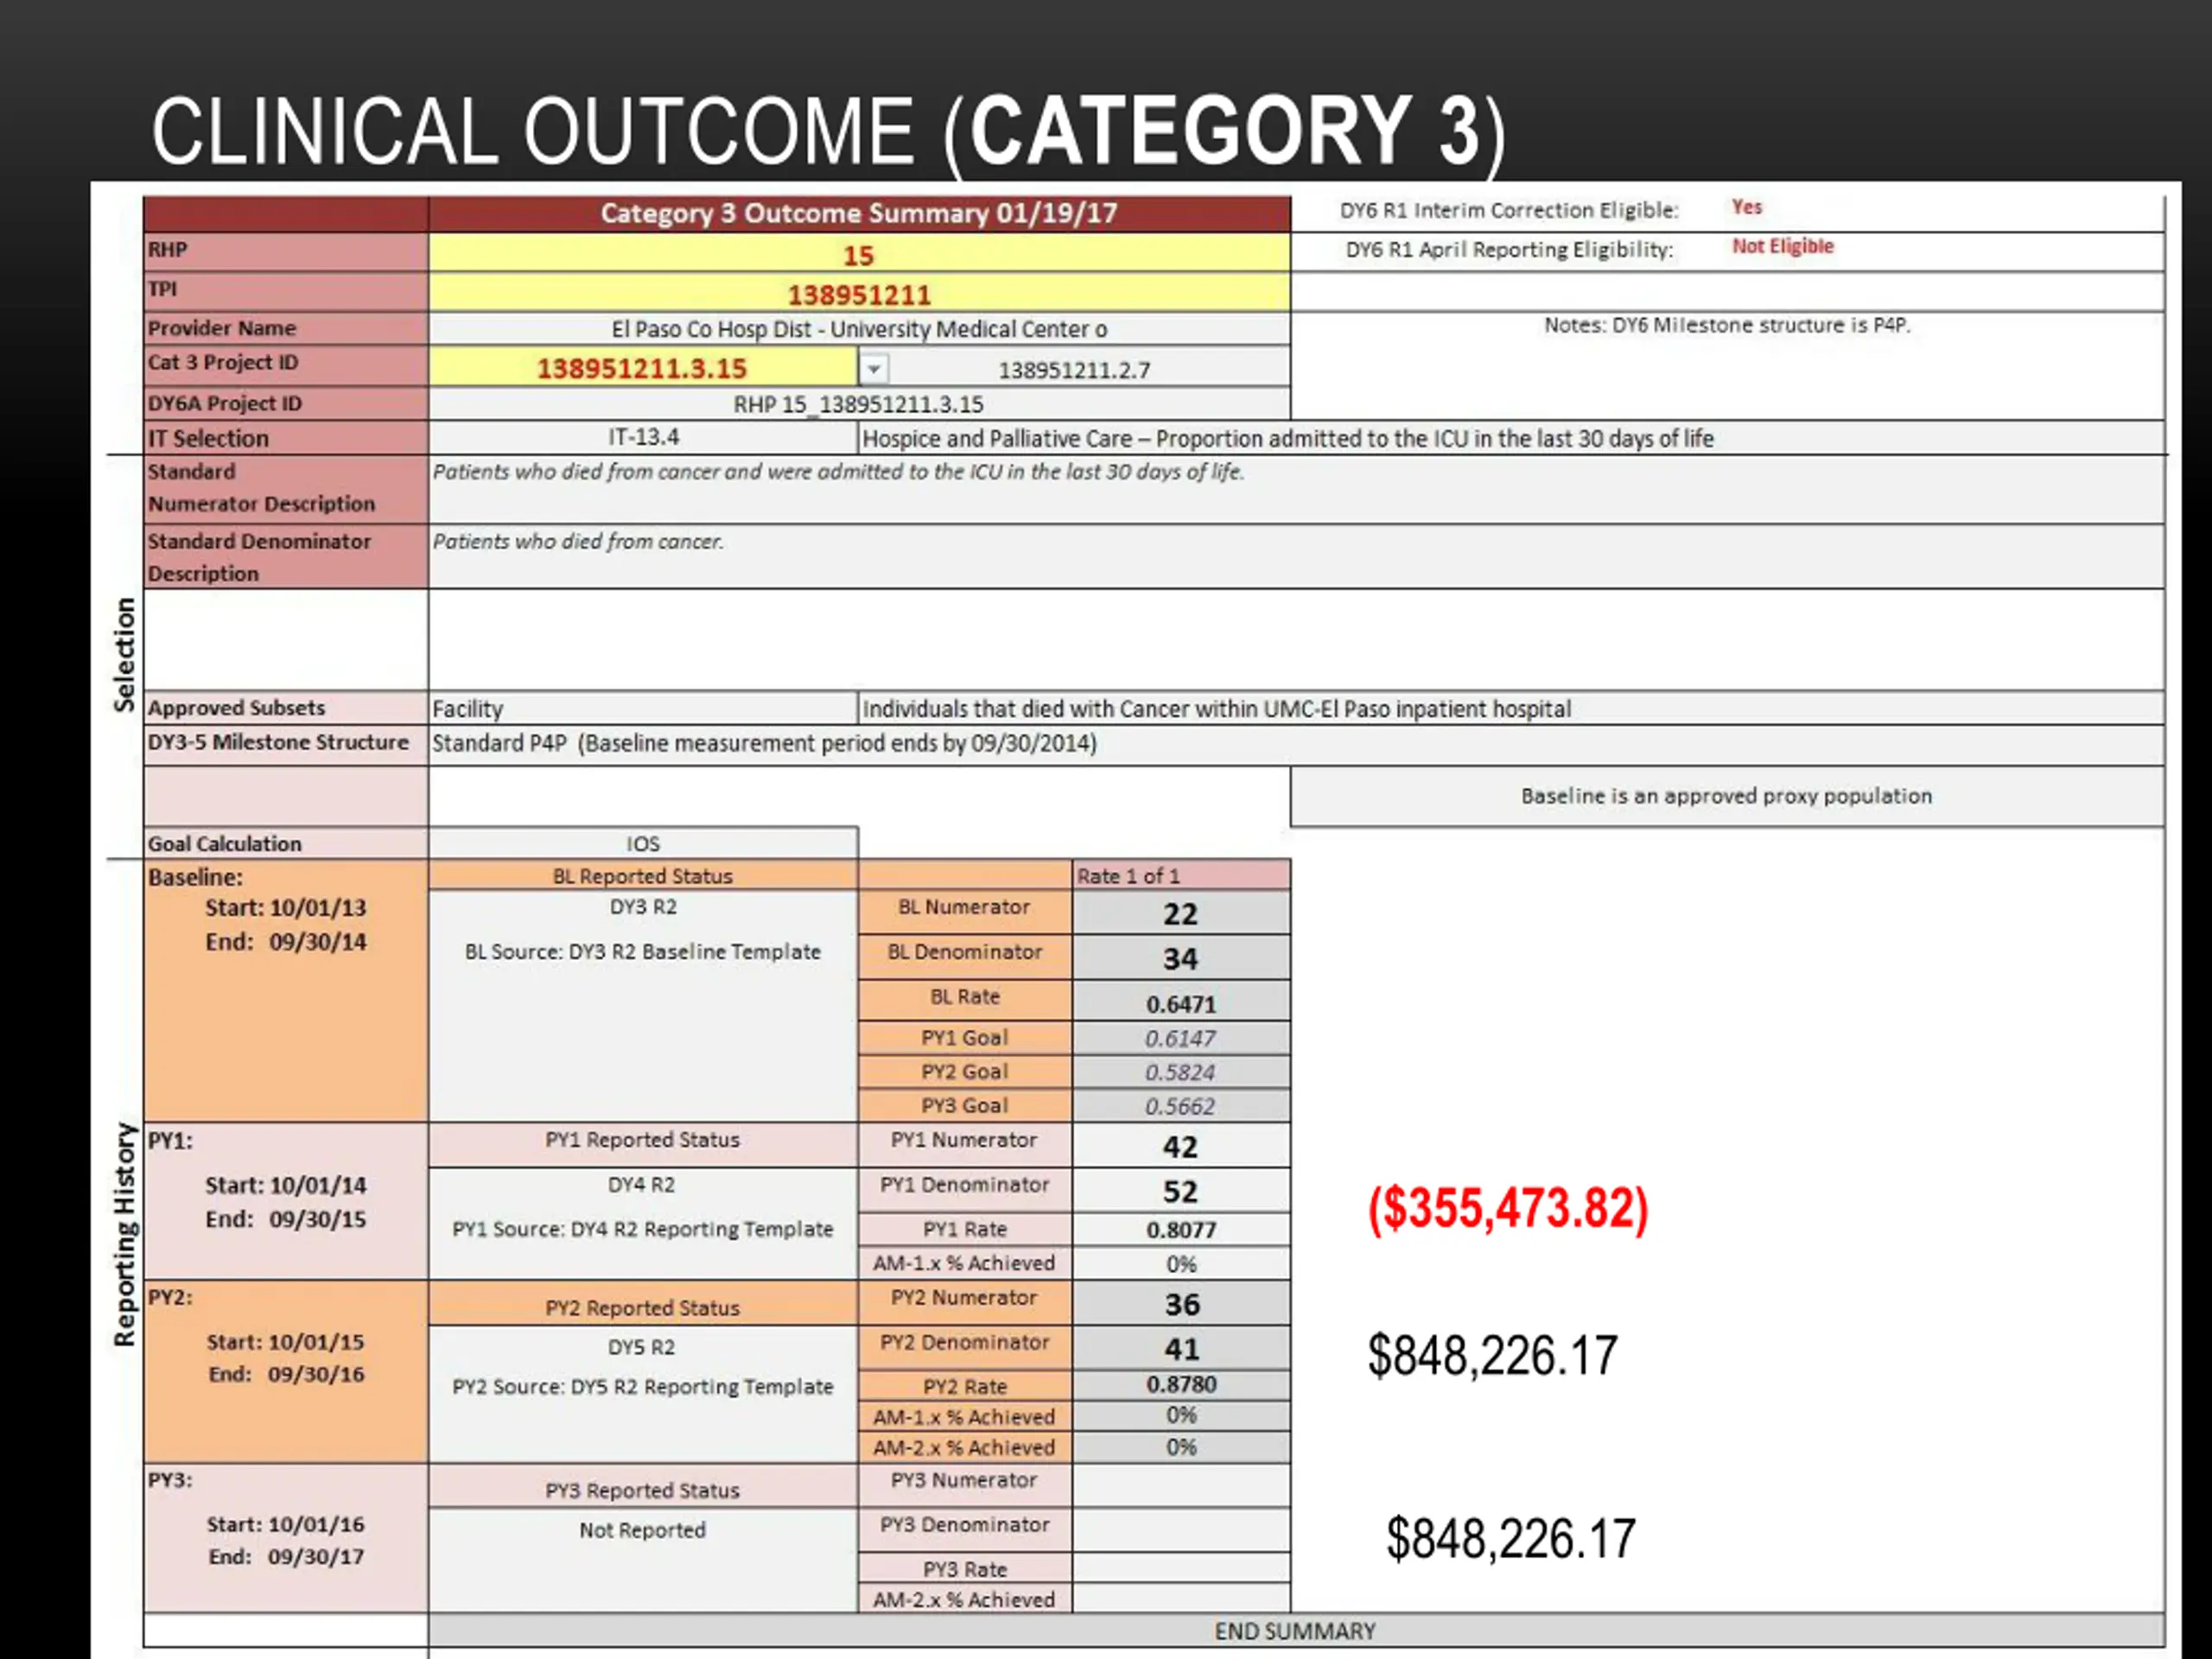Viewport: 2212px width, 1659px height.
Task: Click the Hospice and Palliative Care description cell
Action: (1510, 438)
